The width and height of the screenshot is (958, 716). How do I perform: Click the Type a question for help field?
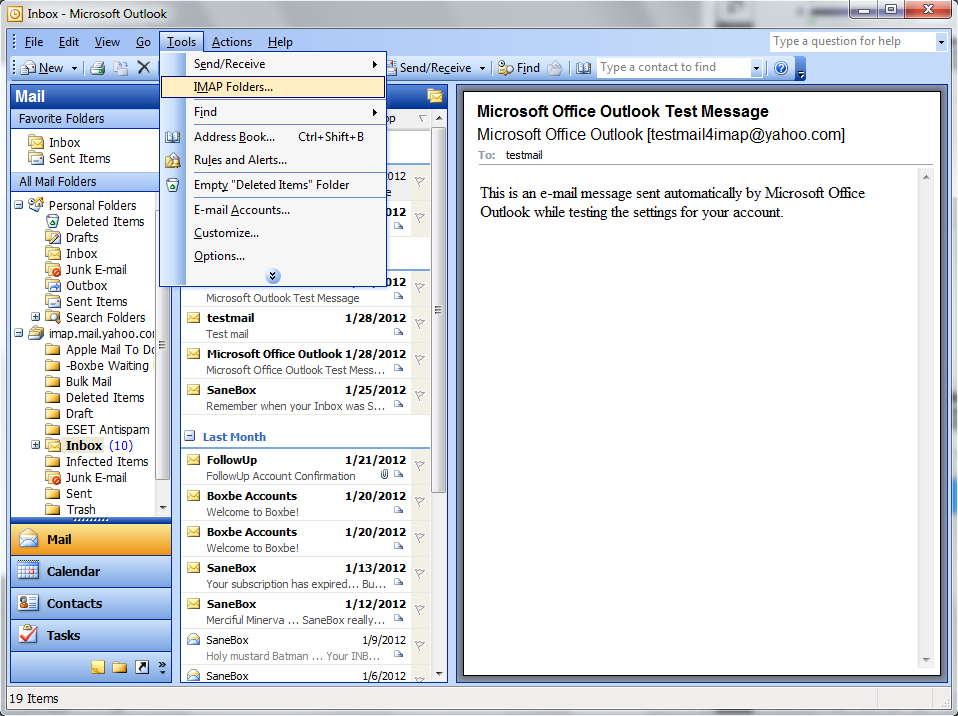852,42
